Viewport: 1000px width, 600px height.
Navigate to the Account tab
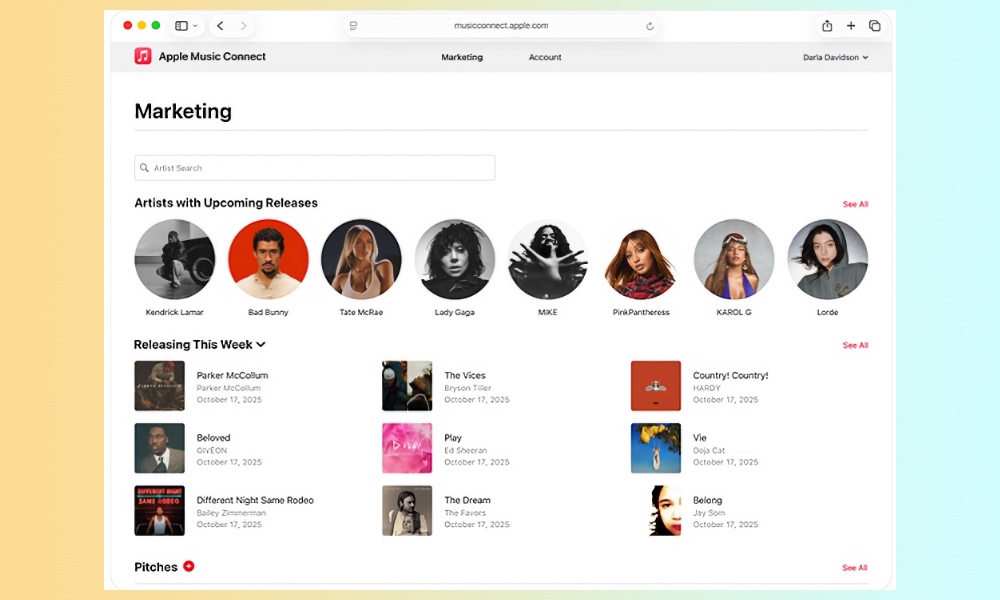pos(545,57)
